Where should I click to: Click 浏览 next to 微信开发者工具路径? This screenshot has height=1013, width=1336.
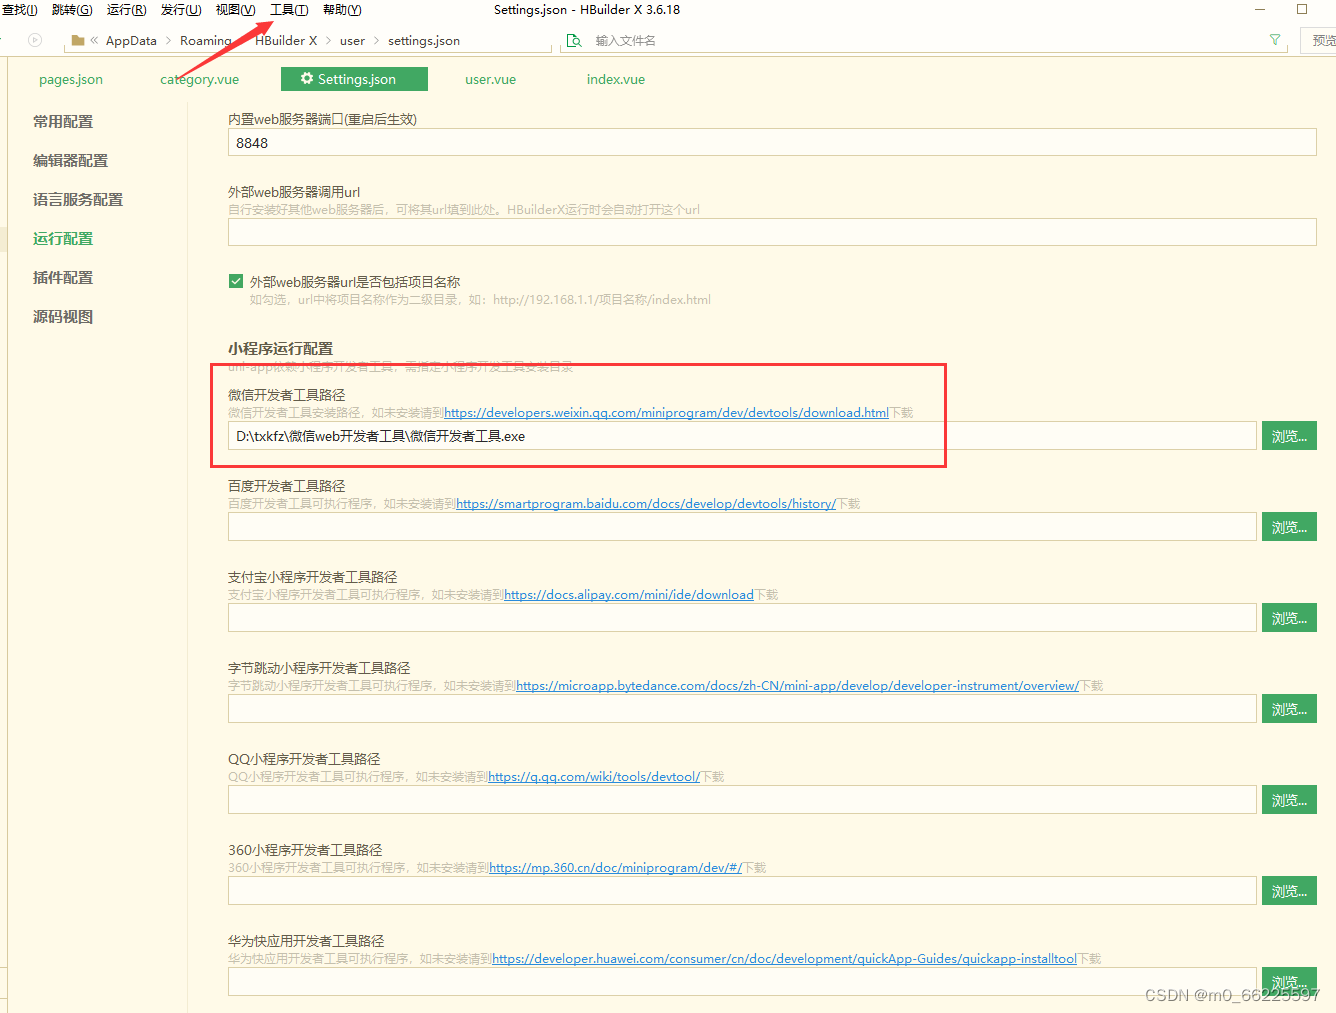click(1289, 435)
